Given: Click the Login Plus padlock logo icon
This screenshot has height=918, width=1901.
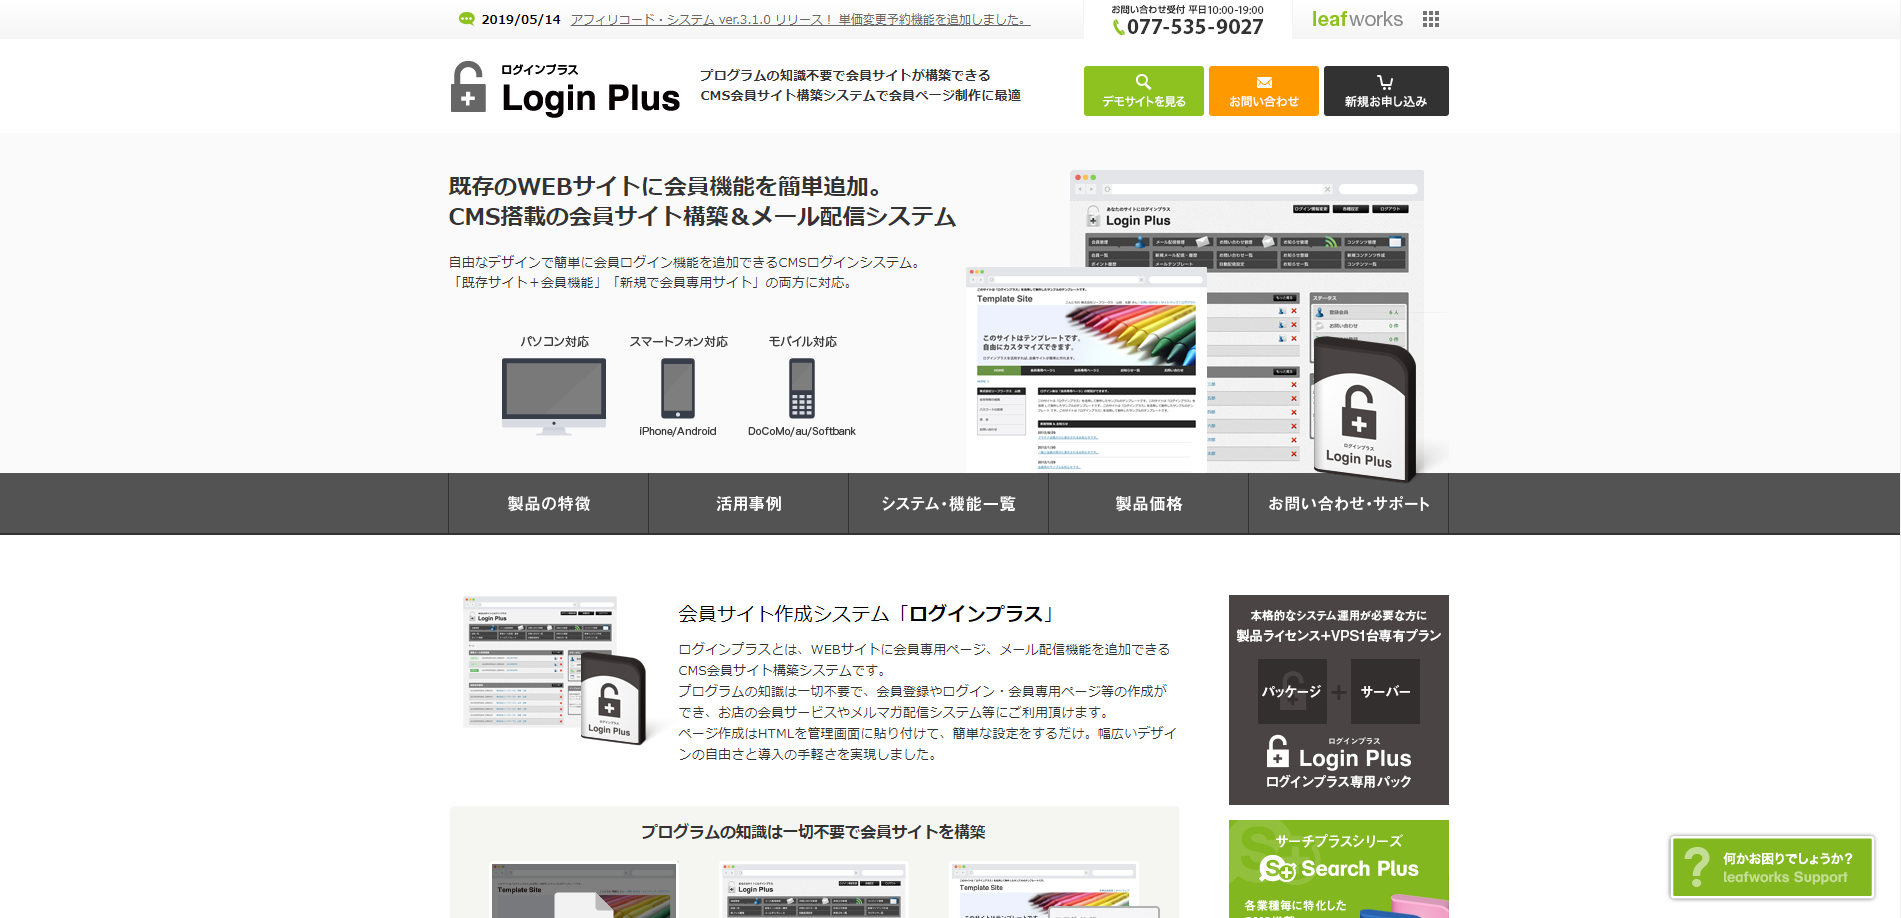Looking at the screenshot, I should 468,87.
